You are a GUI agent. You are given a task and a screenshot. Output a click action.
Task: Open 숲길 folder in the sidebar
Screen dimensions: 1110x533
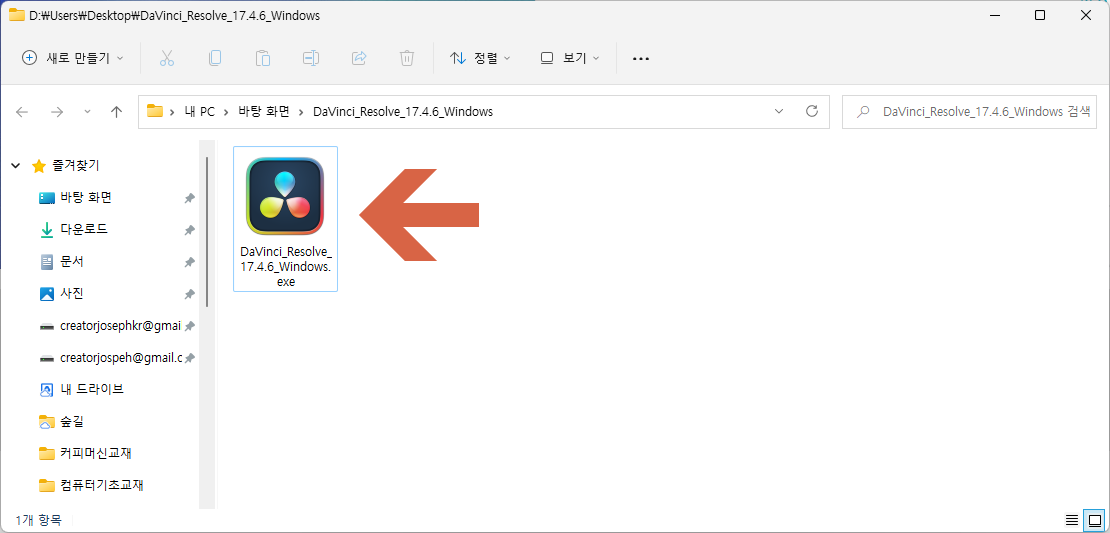(x=72, y=421)
